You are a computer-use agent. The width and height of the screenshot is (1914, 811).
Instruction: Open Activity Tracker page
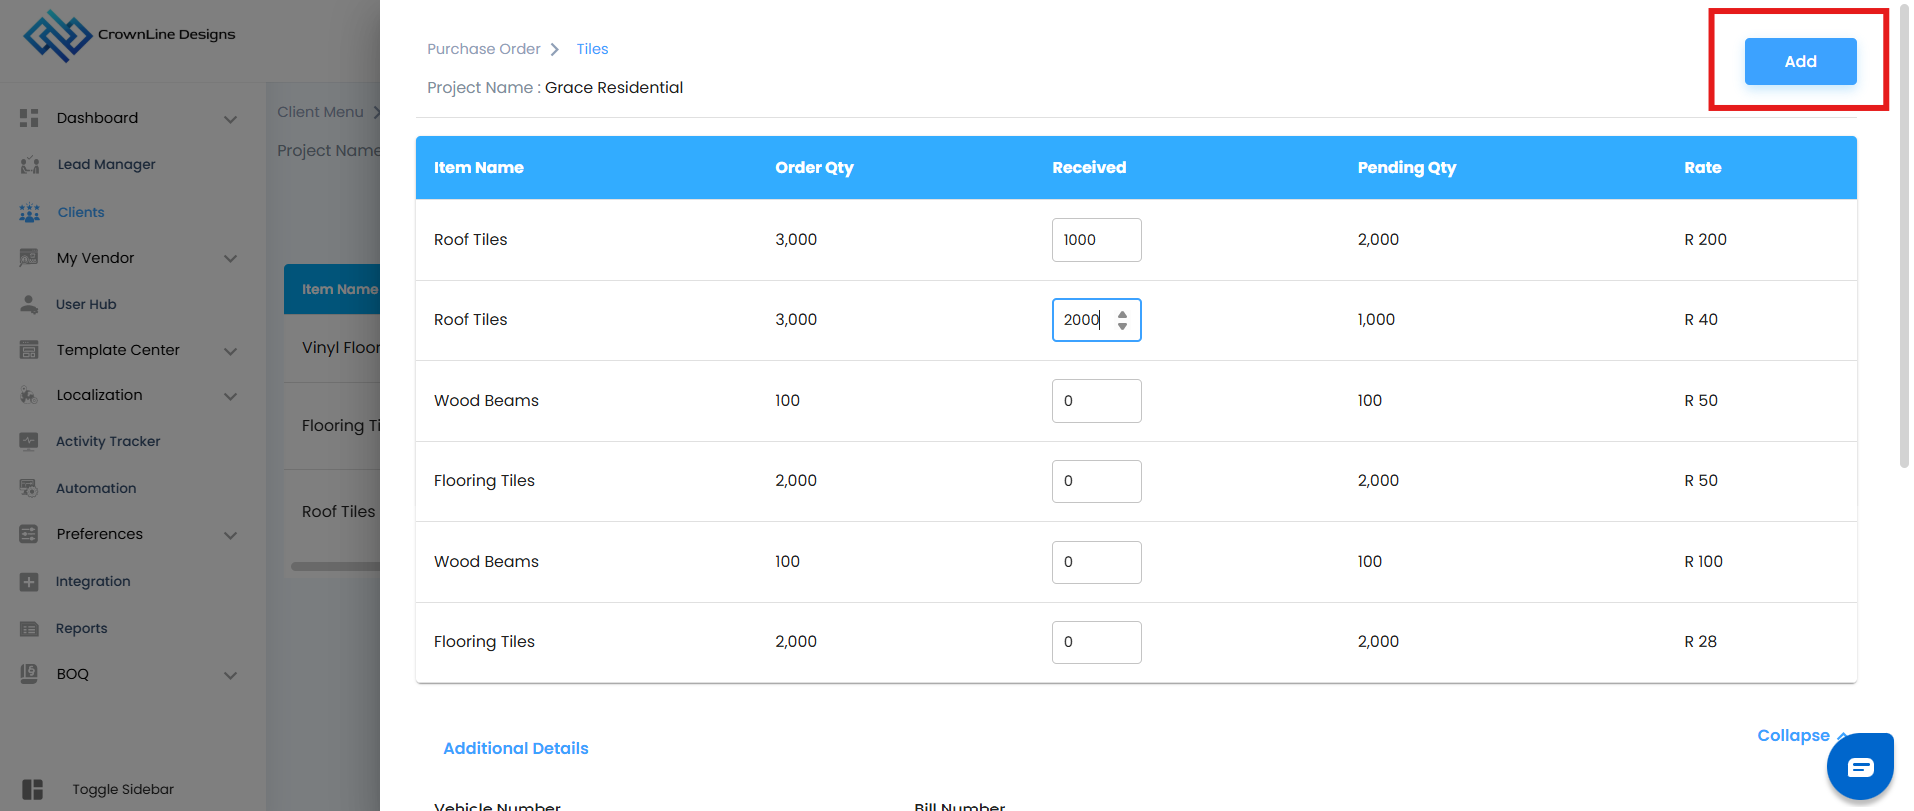tap(108, 441)
